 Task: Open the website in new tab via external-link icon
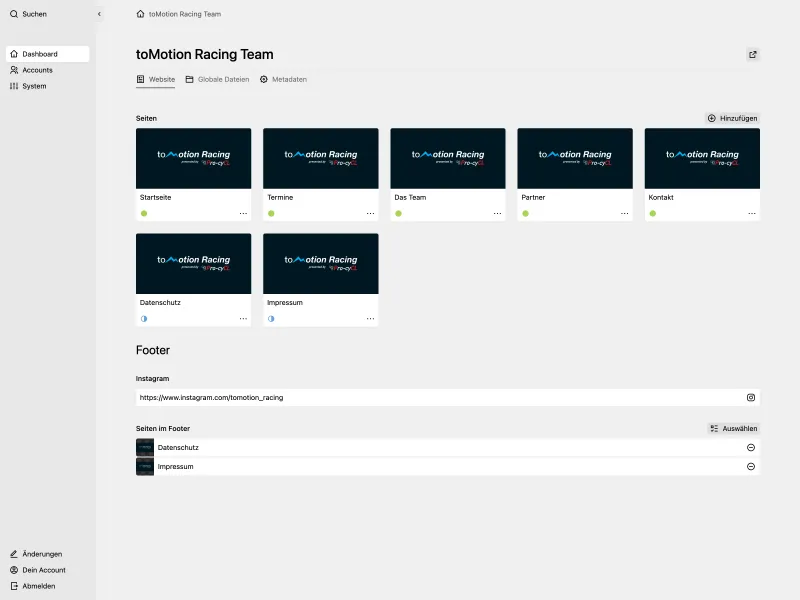752,54
